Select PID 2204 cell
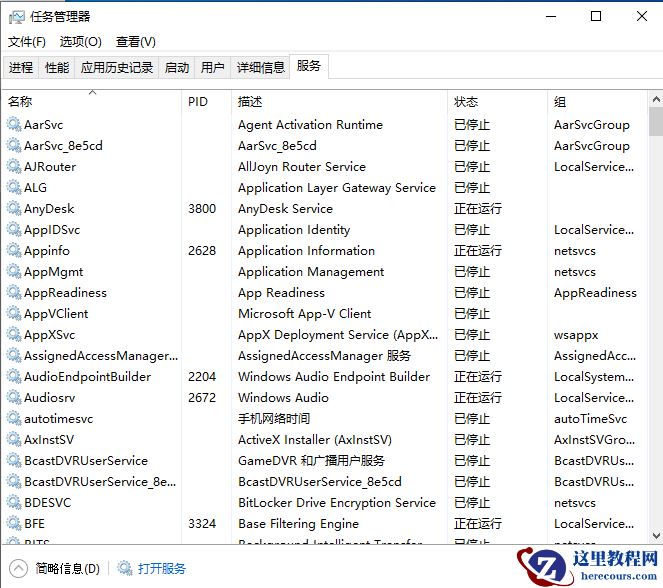This screenshot has width=663, height=588. pos(202,377)
